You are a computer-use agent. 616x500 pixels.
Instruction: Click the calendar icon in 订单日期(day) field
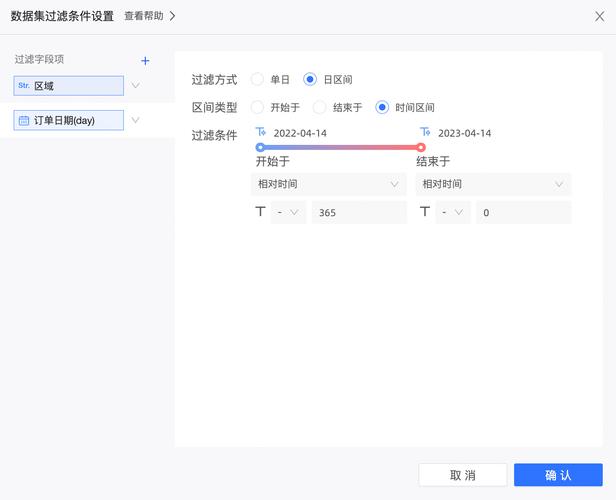point(24,121)
